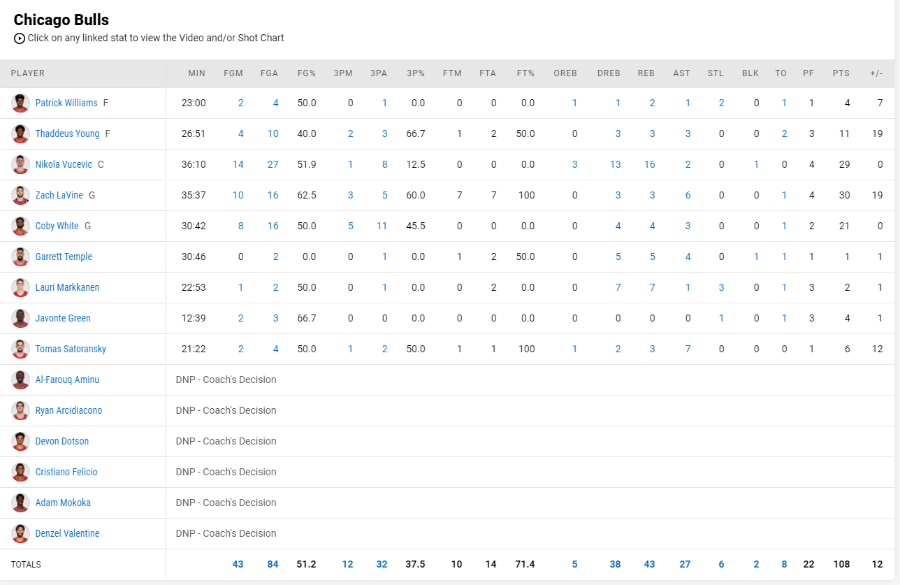Click the Chicago Bulls heading
The width and height of the screenshot is (900, 585).
(61, 20)
